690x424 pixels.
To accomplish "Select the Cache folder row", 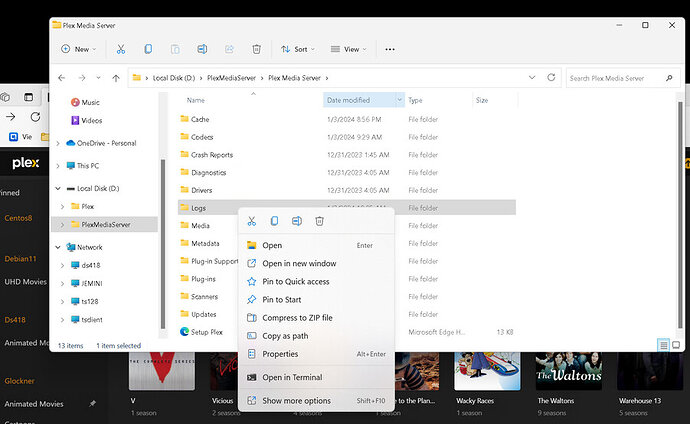I will 347,119.
